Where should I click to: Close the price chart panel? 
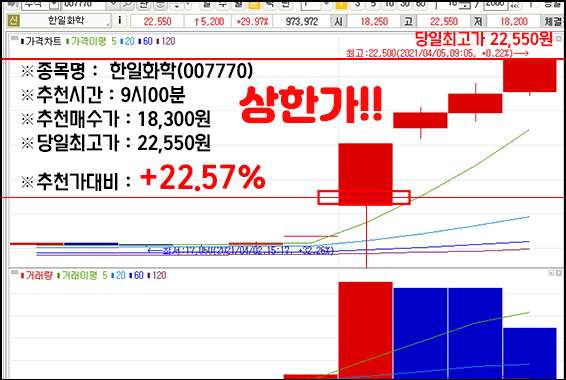coord(559,39)
